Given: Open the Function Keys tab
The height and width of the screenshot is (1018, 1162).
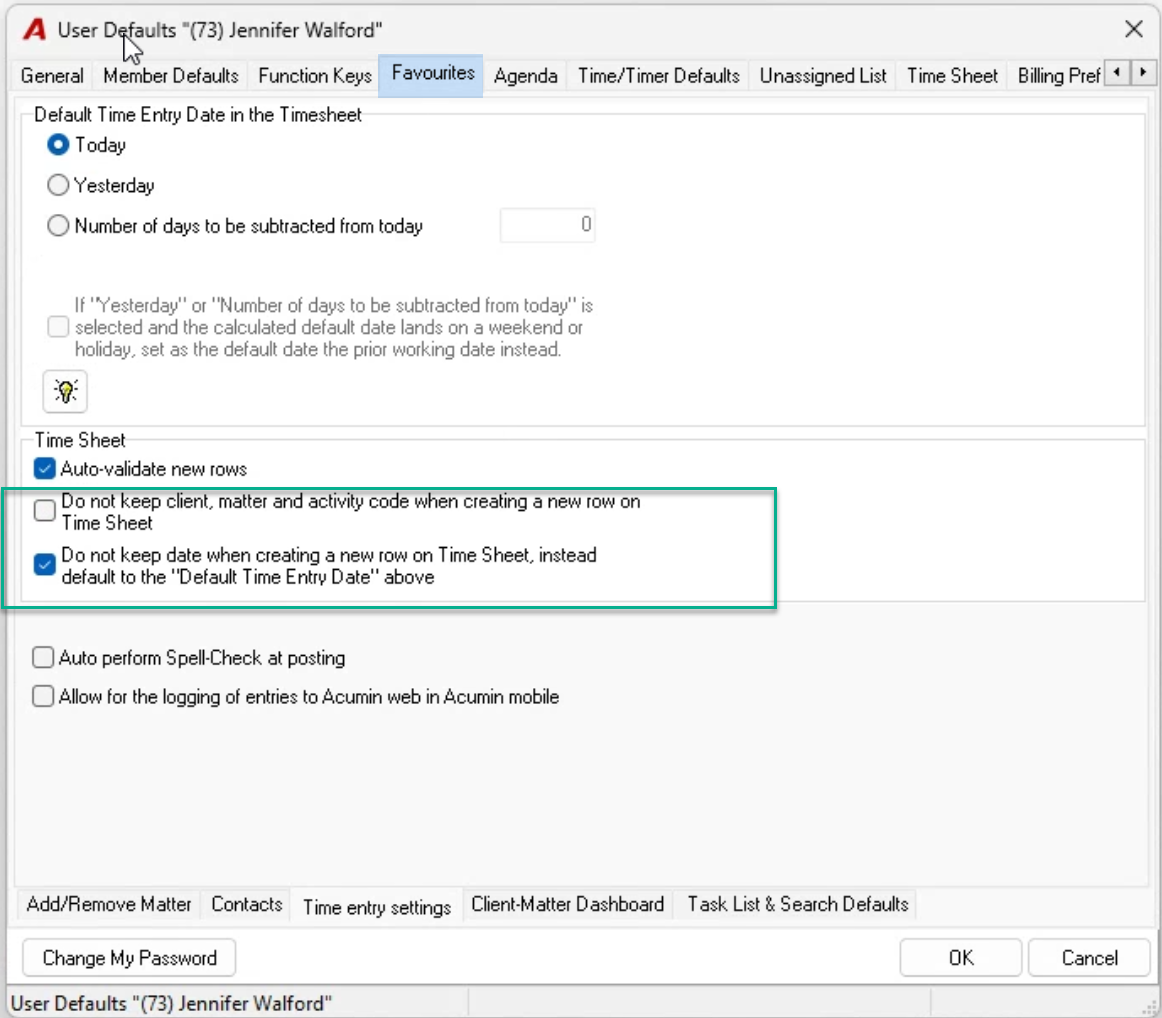Looking at the screenshot, I should click(x=315, y=76).
